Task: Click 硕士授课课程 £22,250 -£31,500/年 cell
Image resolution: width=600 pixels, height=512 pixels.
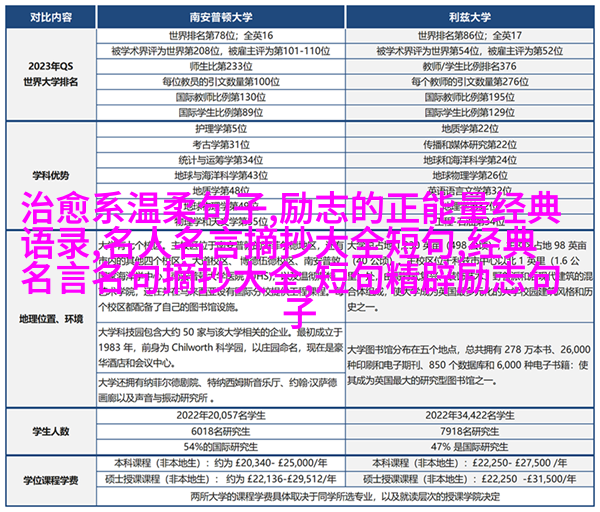Action: 470,479
